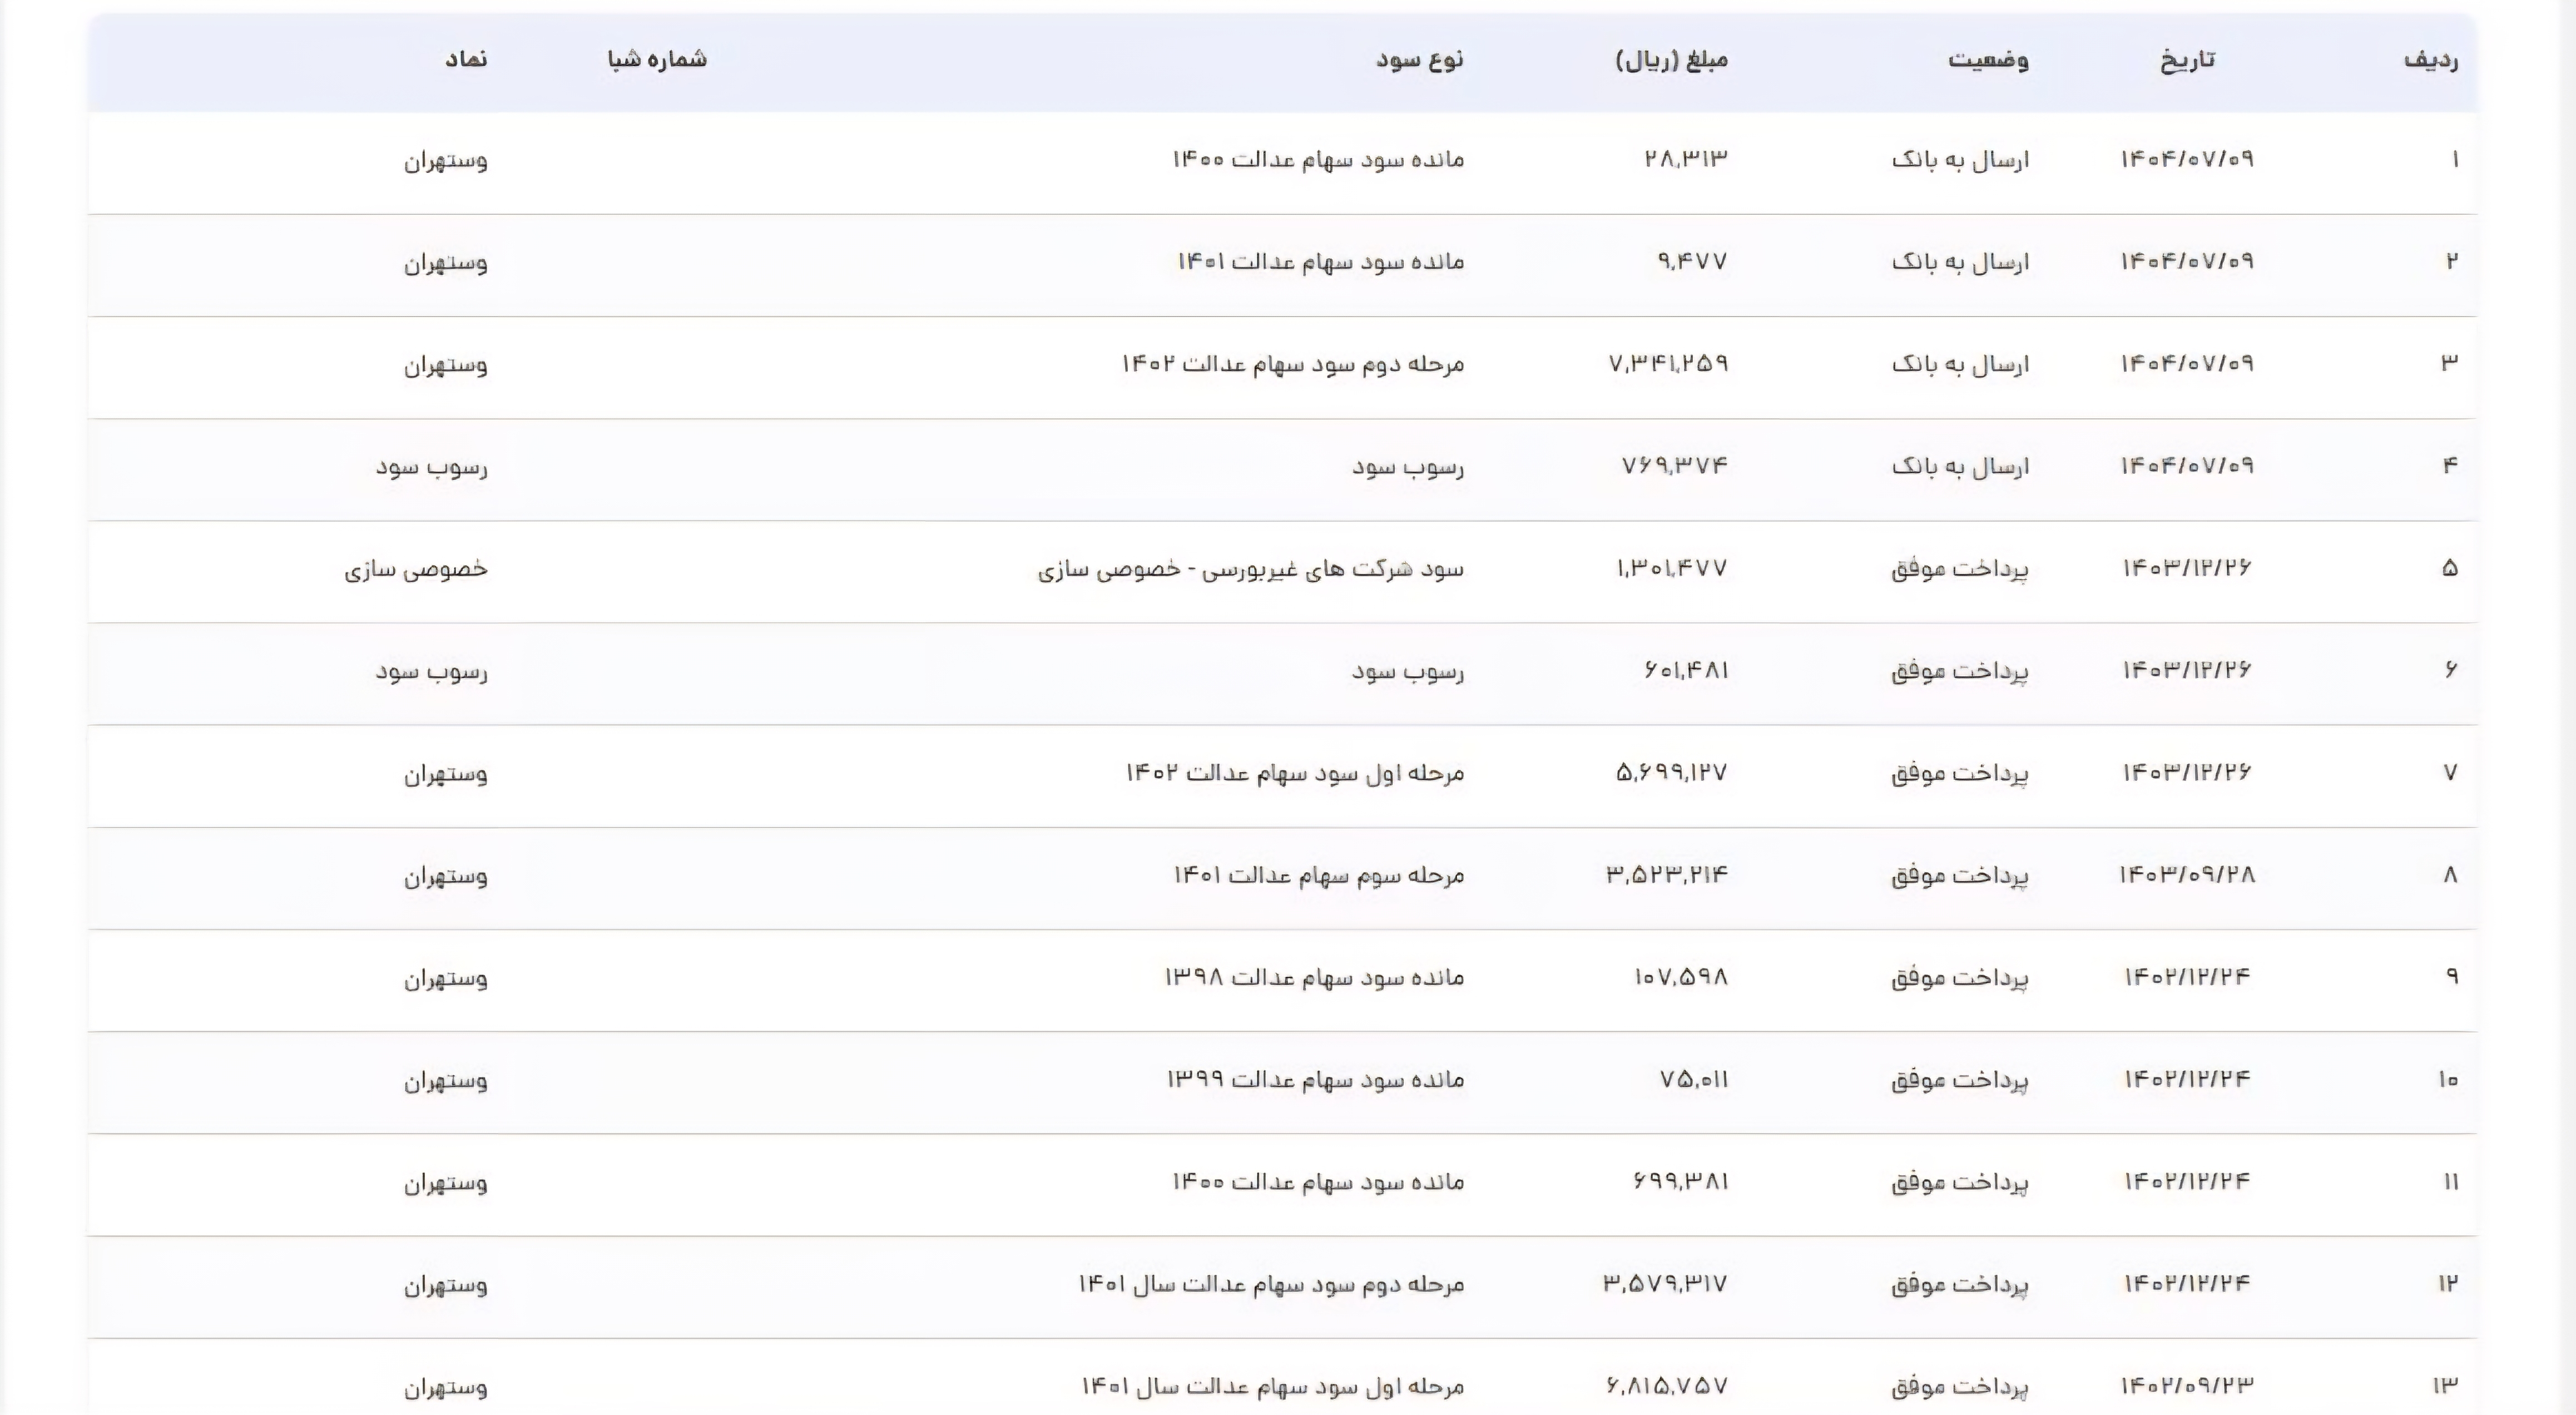Screen dimensions: 2576x1415
Task: Select the amount ۷۵,۰۱۱ cell
Action: 1693,1080
